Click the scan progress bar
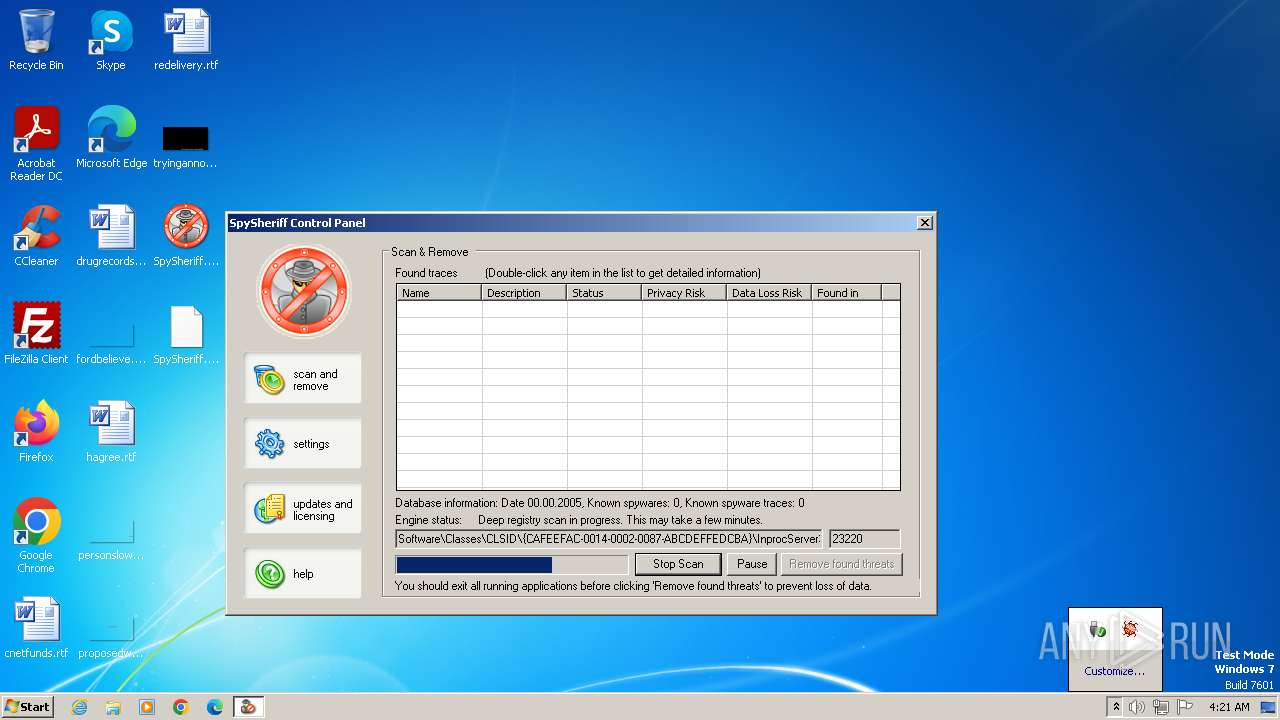This screenshot has height=720, width=1280. [x=512, y=565]
